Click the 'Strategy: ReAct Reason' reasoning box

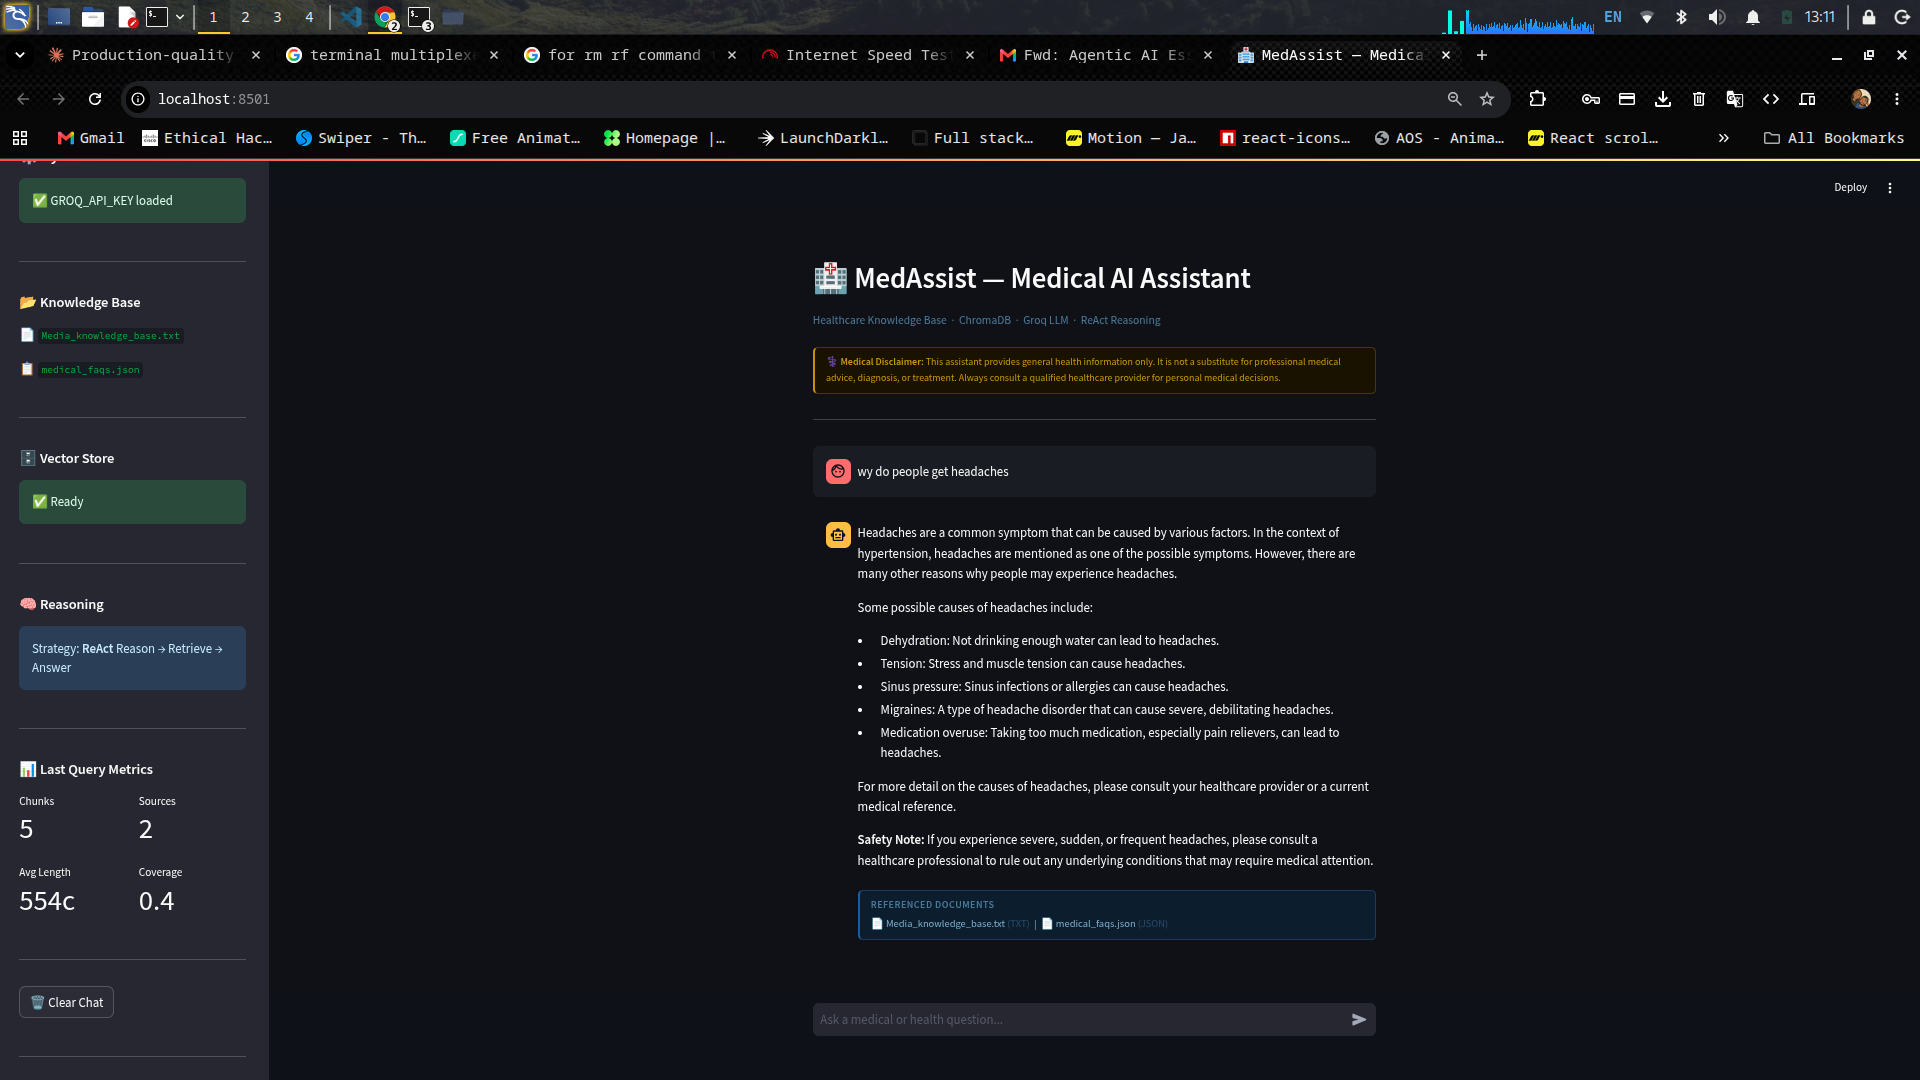132,658
